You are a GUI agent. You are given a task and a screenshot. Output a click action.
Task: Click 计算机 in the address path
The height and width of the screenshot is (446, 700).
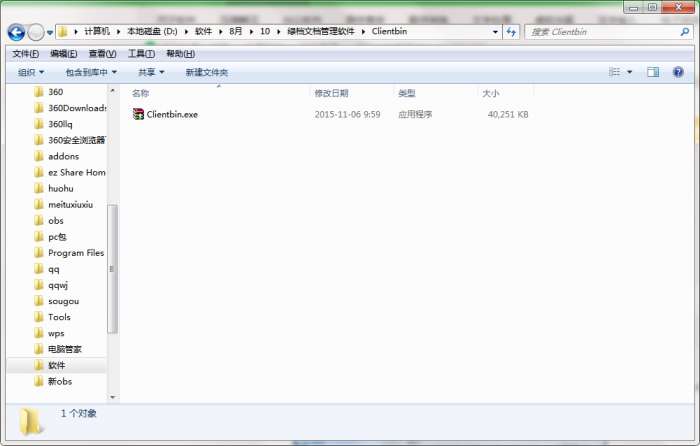click(x=97, y=32)
